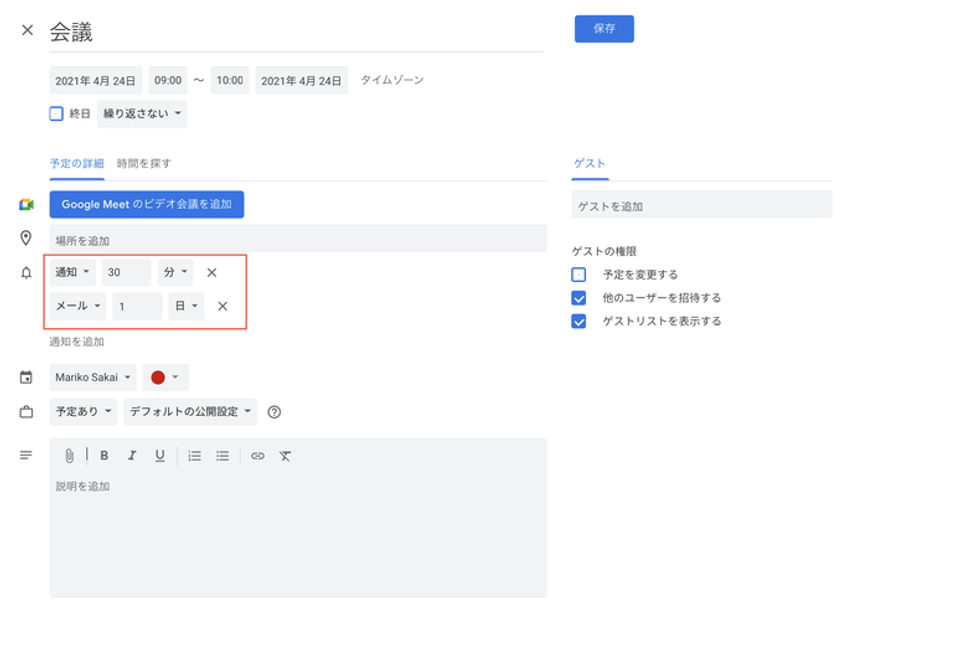The image size is (960, 670).
Task: Open the Mariko Sakai calendar dropdown
Action: [93, 377]
